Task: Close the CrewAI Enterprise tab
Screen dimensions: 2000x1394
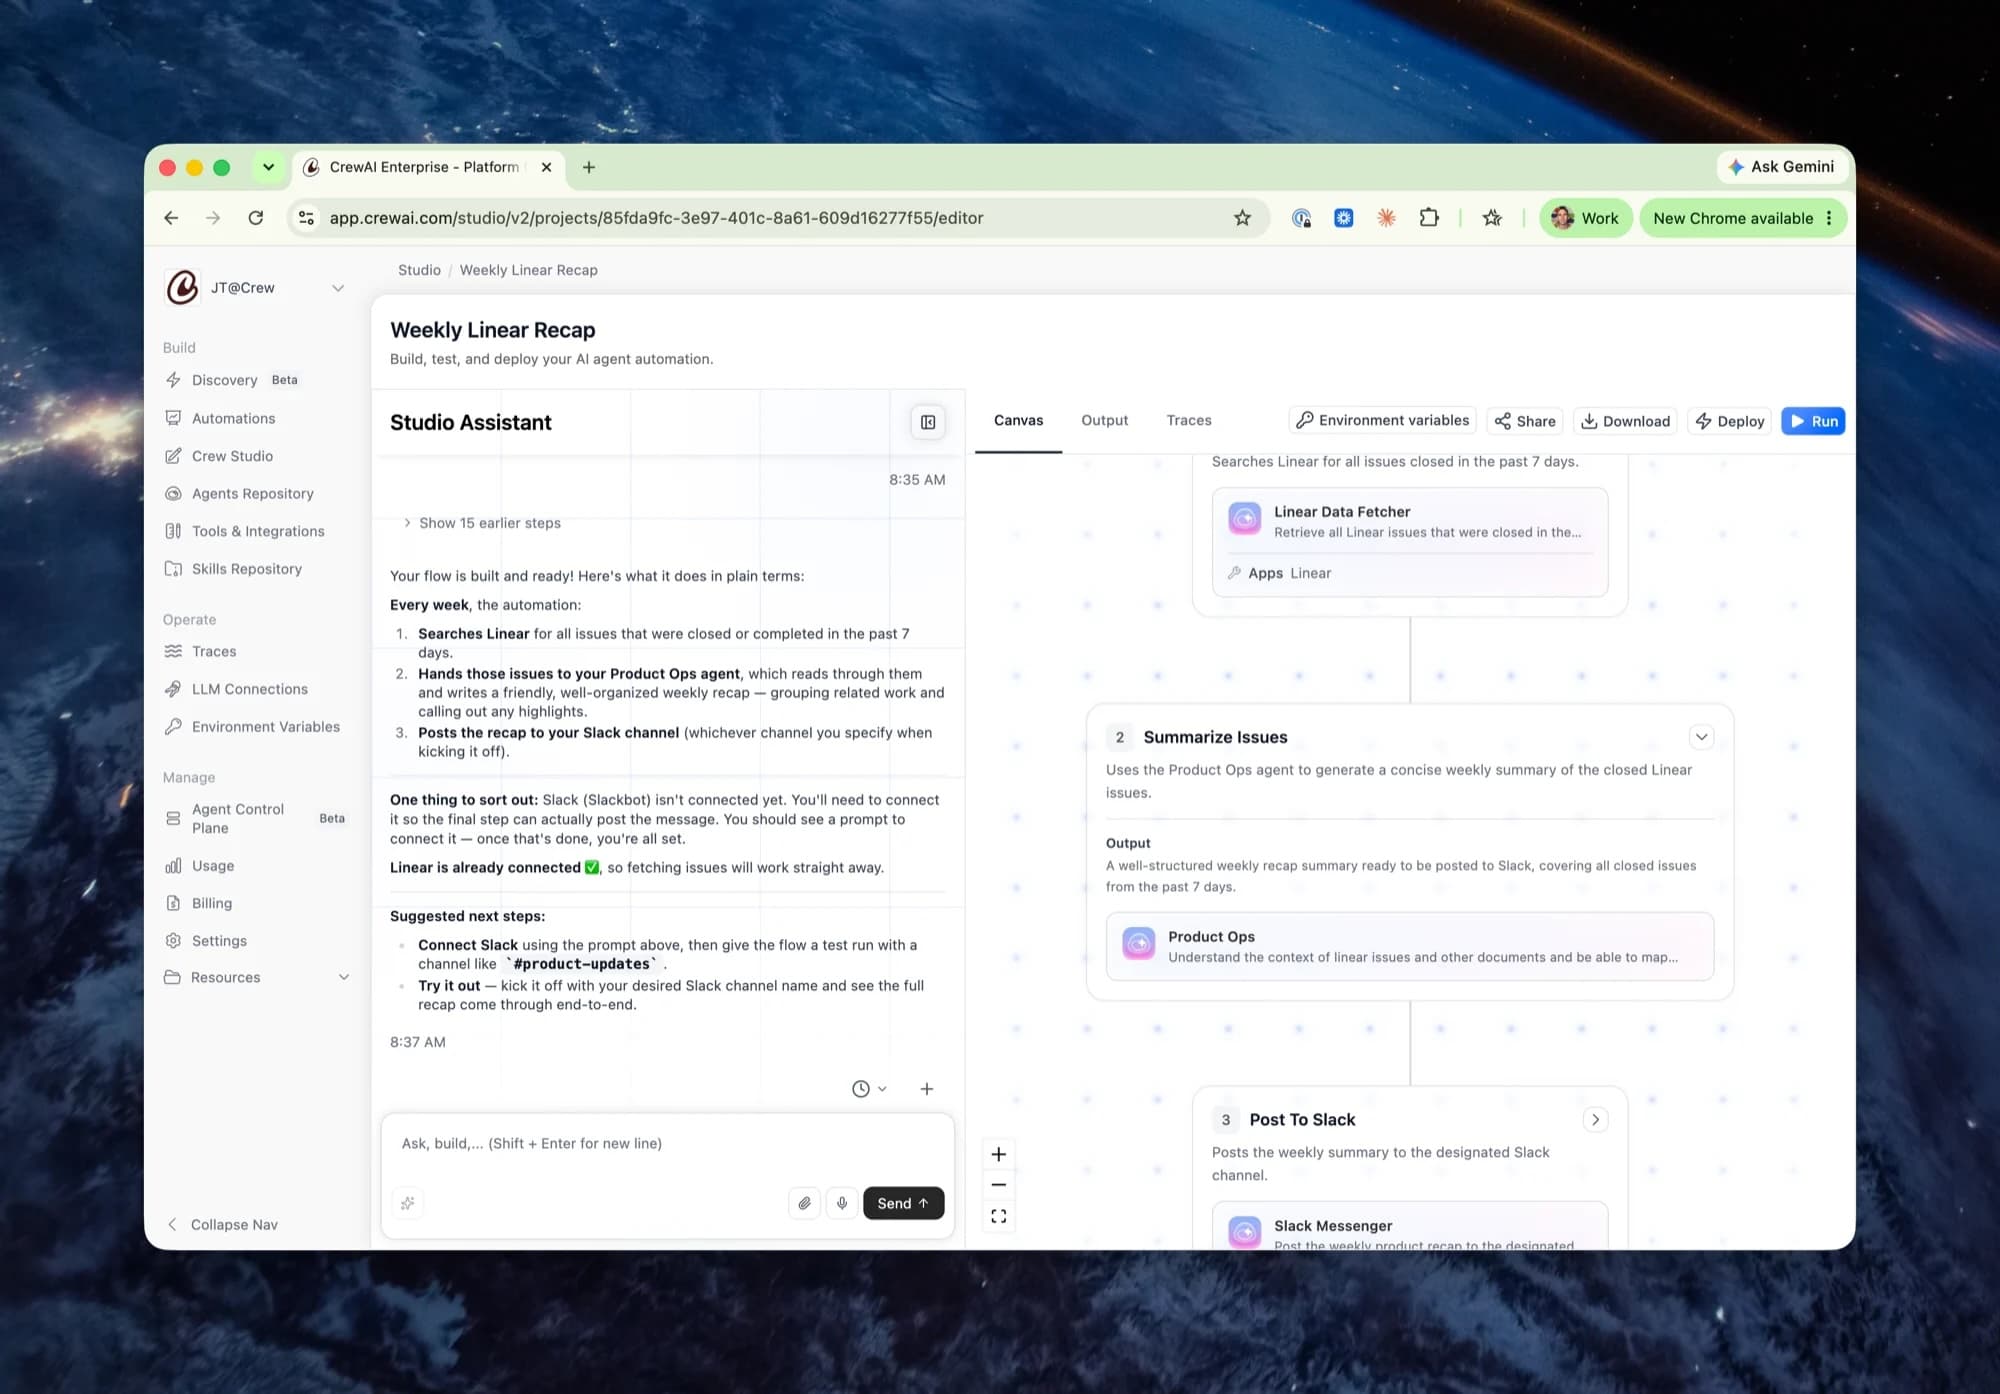Action: click(546, 167)
